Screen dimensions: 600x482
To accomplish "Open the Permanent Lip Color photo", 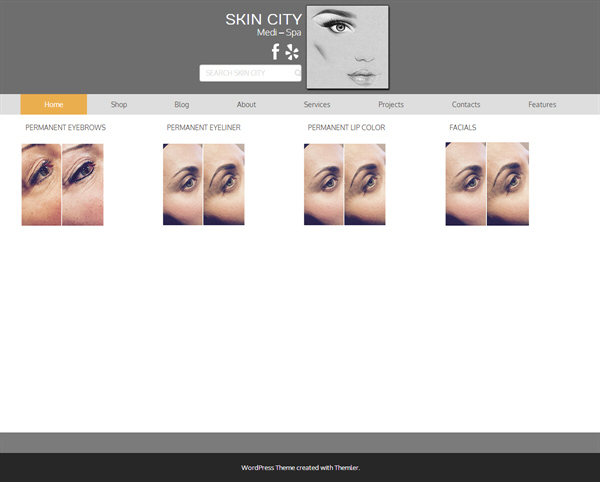I will (x=345, y=184).
